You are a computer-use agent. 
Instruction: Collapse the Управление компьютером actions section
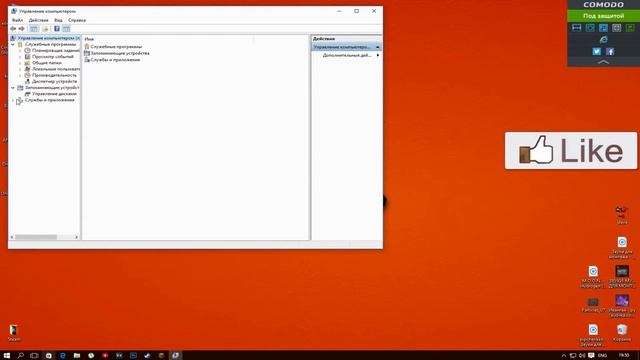(x=378, y=47)
